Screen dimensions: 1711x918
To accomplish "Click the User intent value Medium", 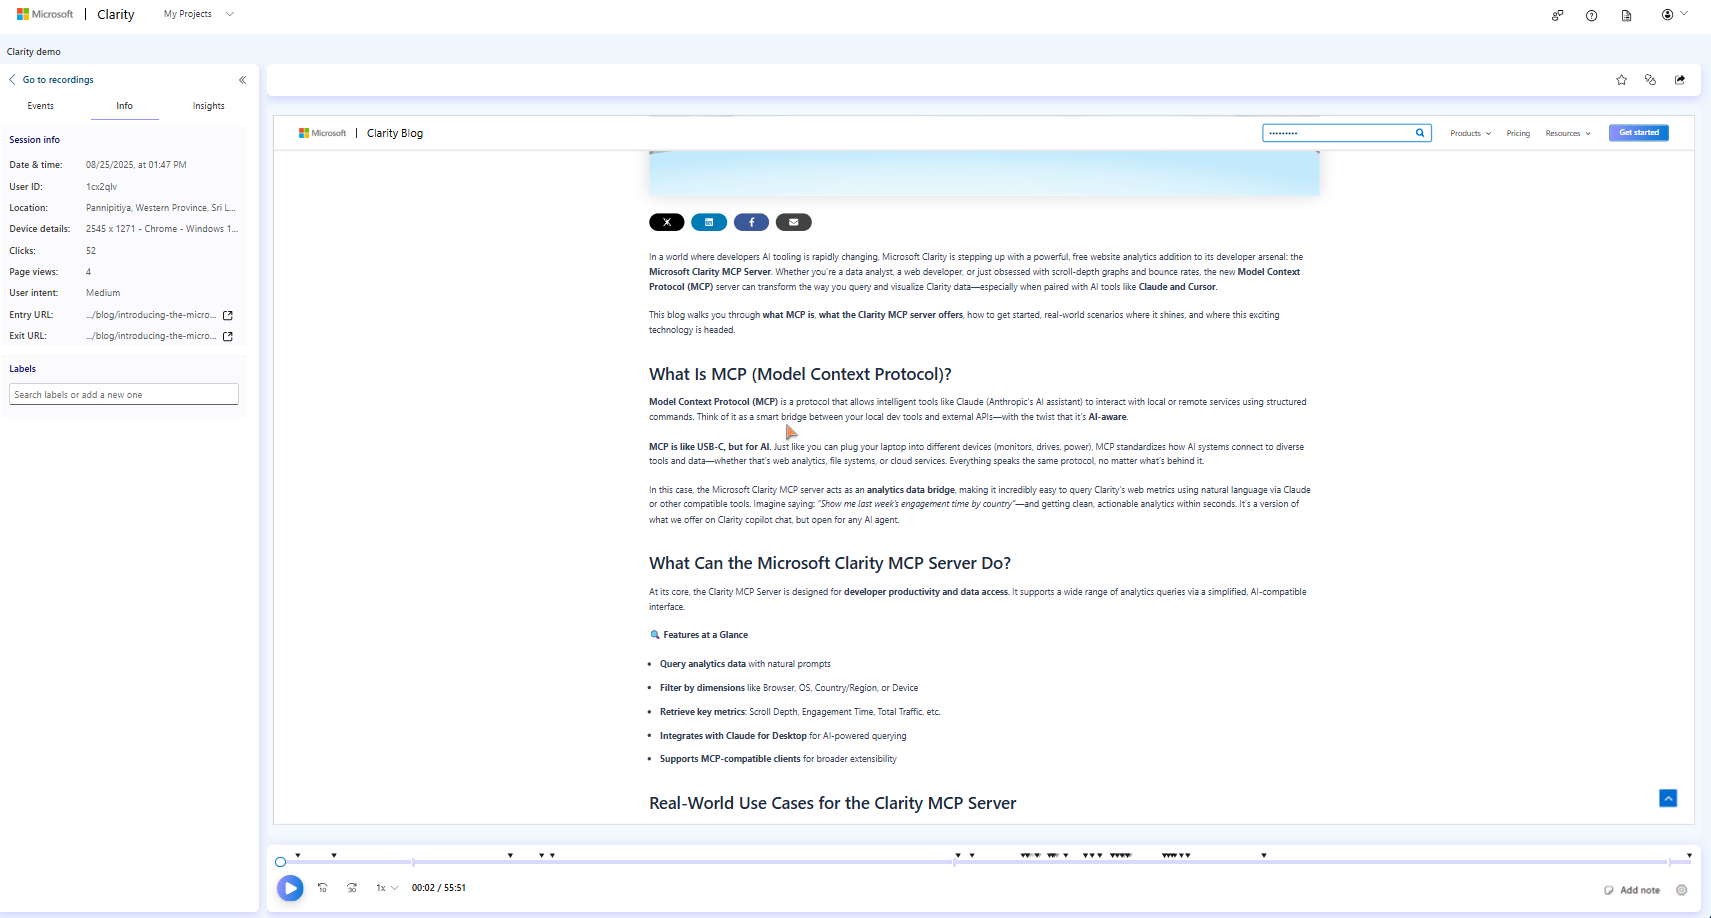I will [x=103, y=293].
